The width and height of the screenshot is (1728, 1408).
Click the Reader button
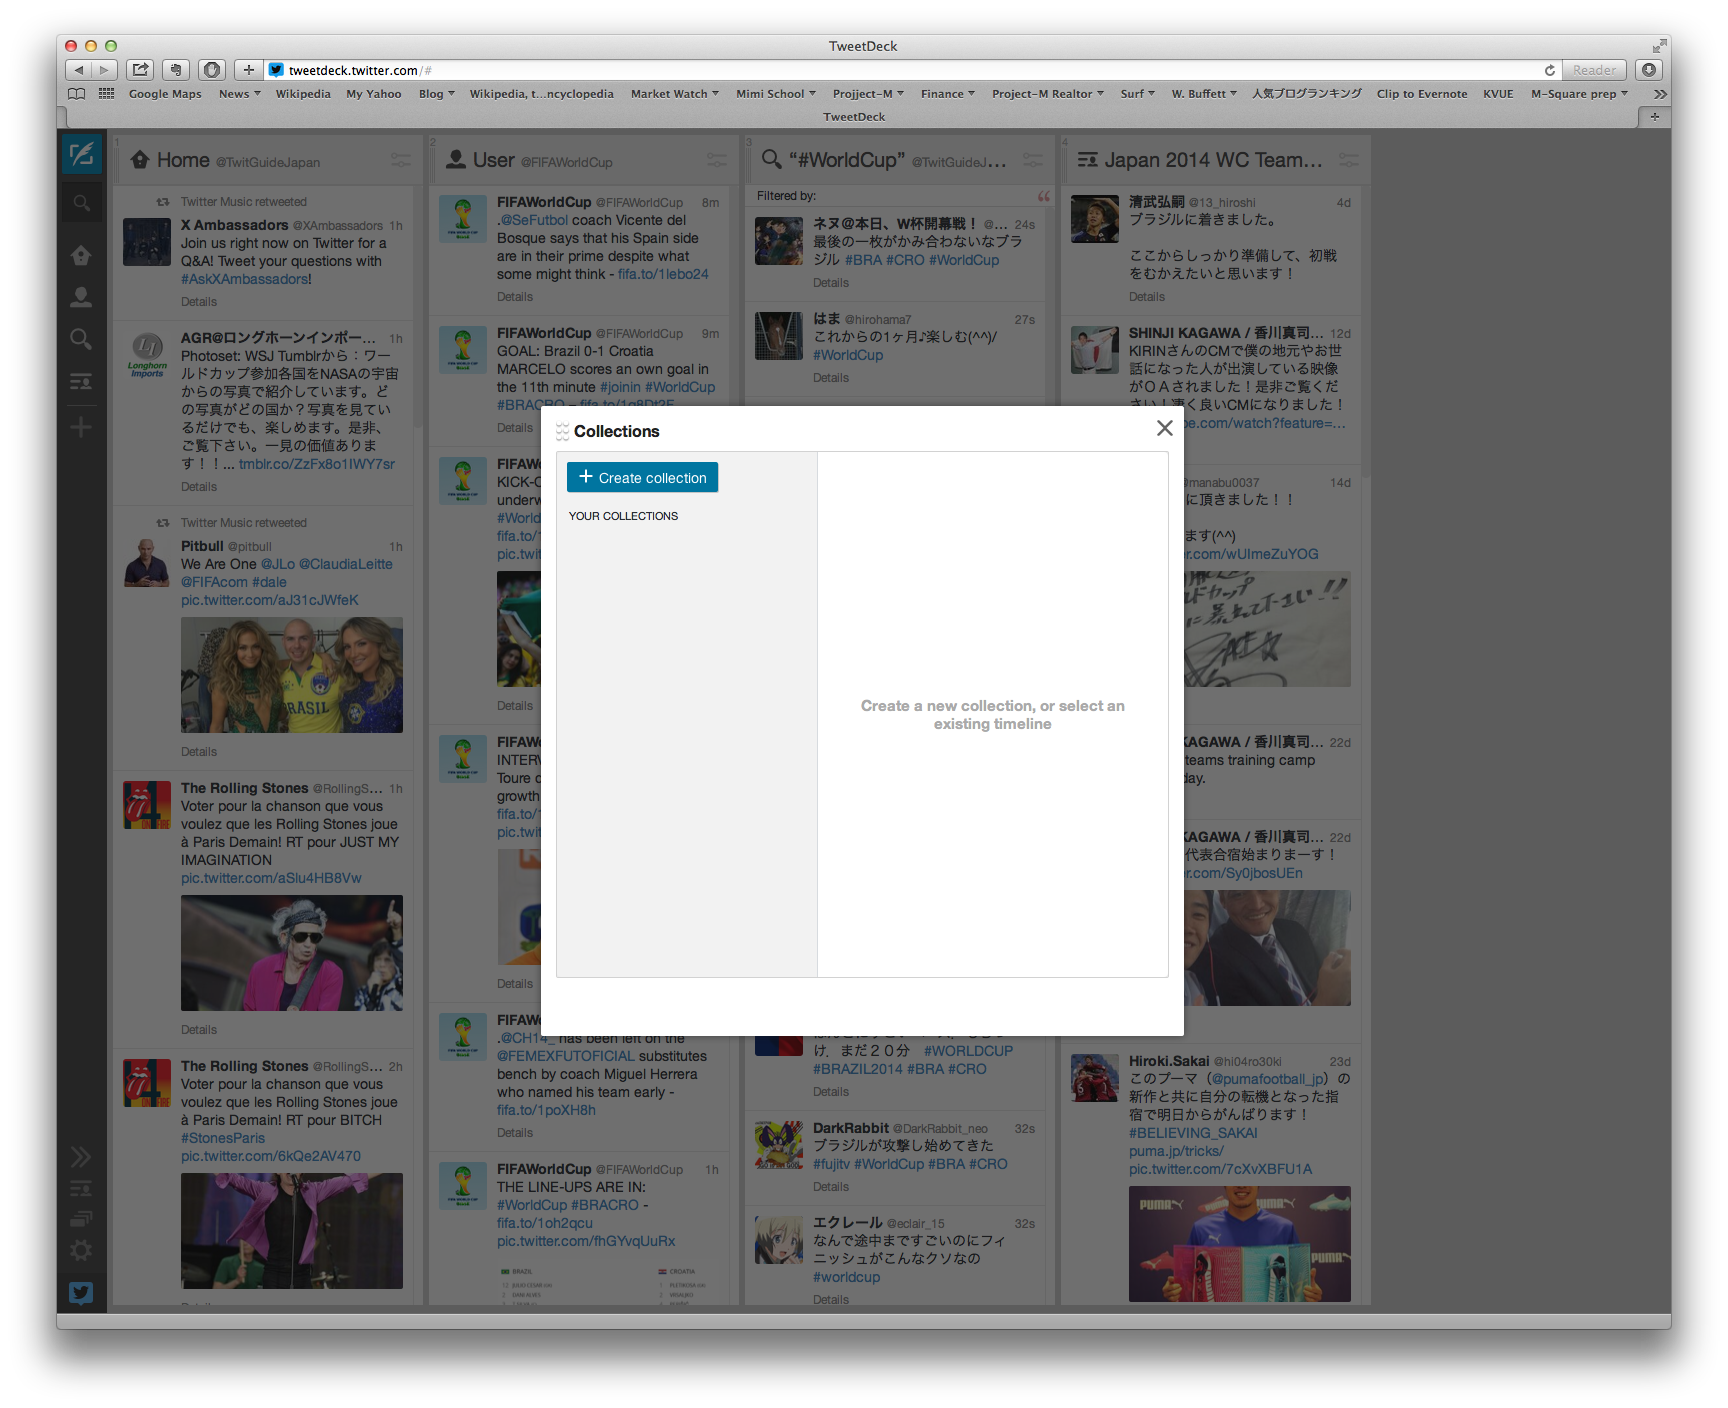(1593, 70)
